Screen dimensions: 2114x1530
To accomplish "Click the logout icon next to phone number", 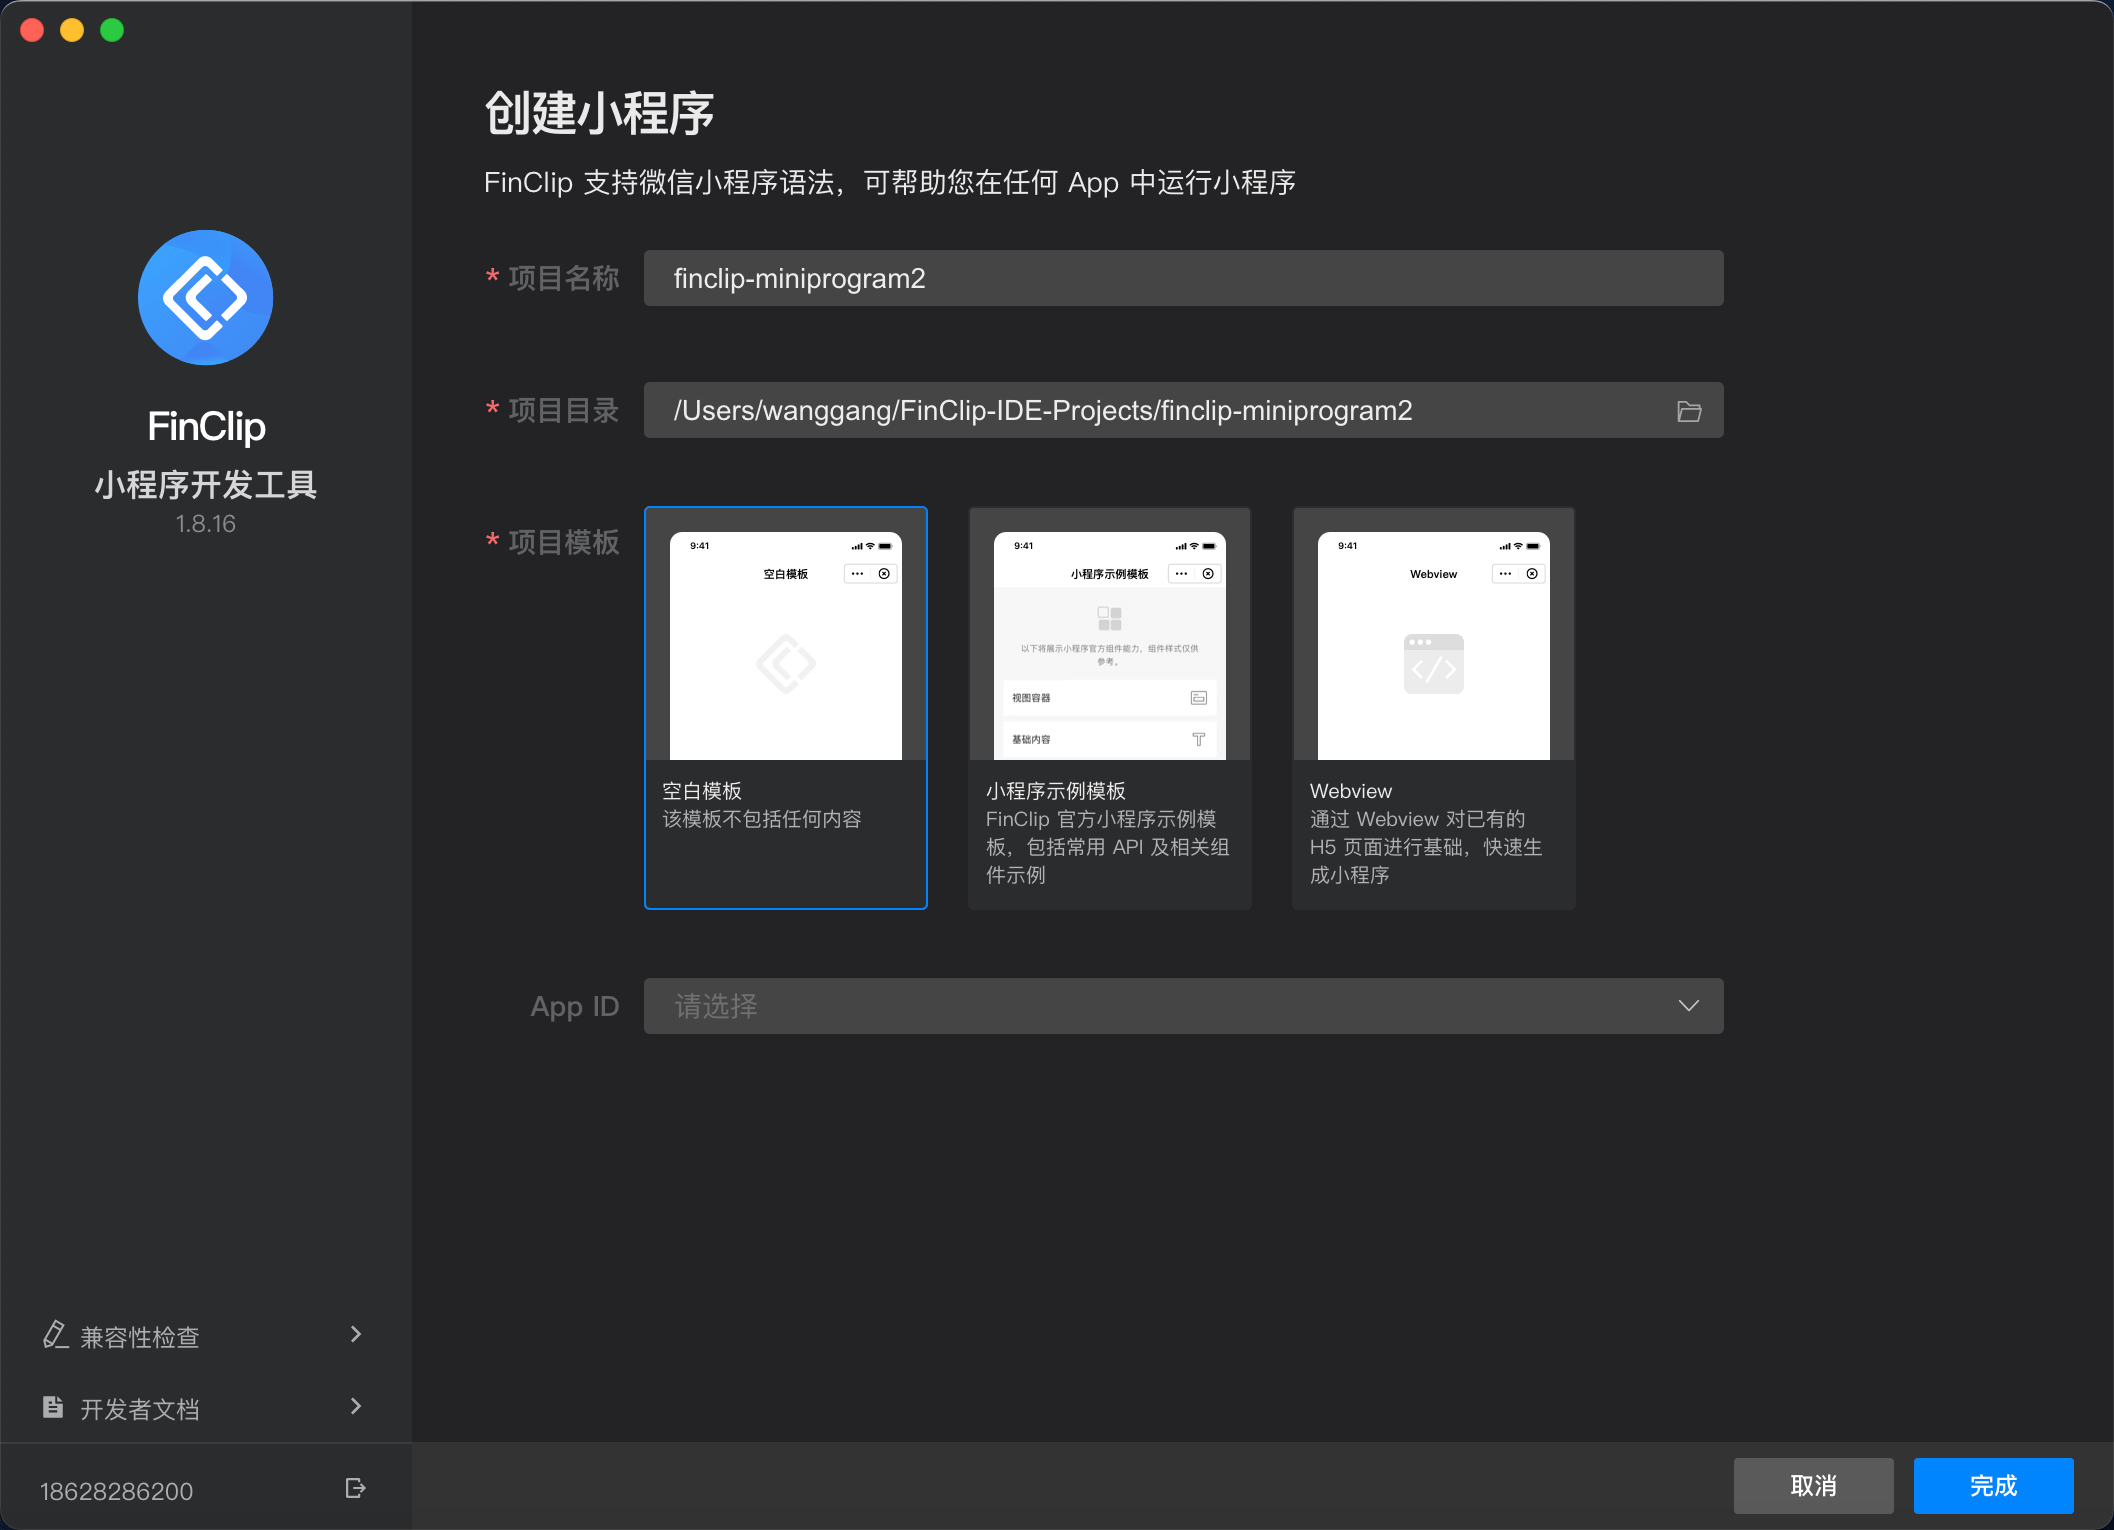I will tap(355, 1488).
